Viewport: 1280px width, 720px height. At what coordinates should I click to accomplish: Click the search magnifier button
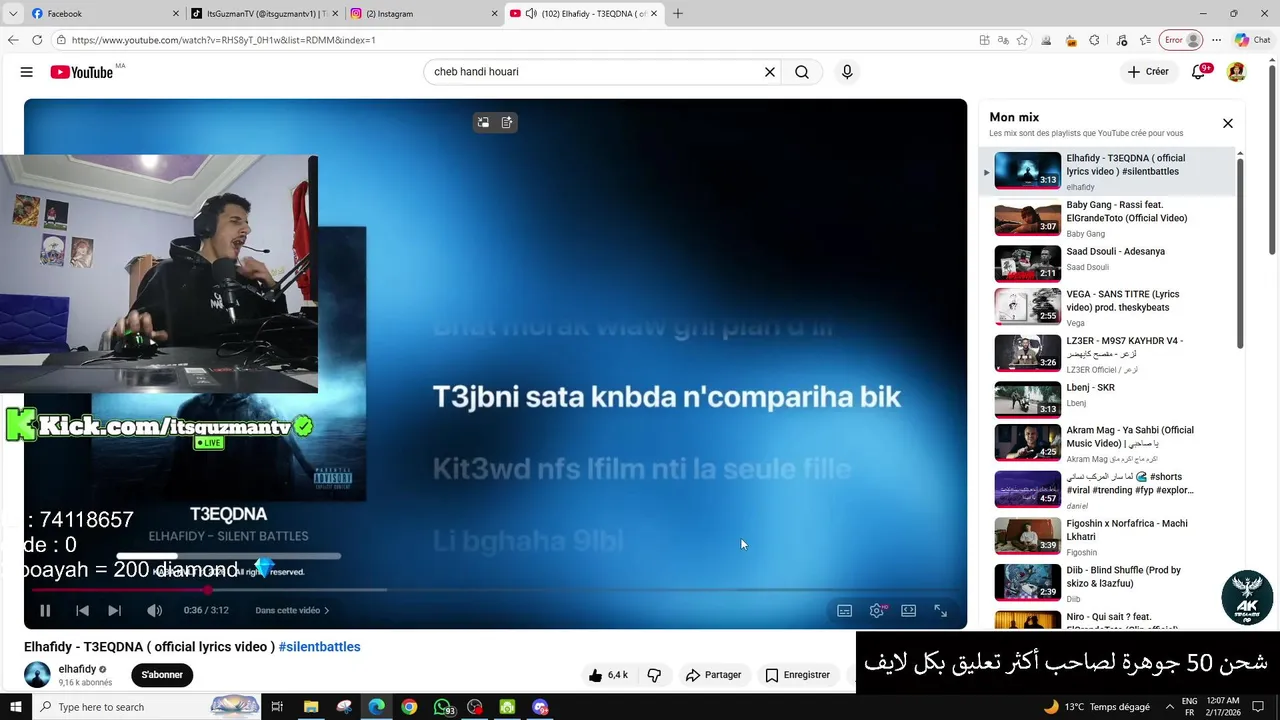coord(802,72)
